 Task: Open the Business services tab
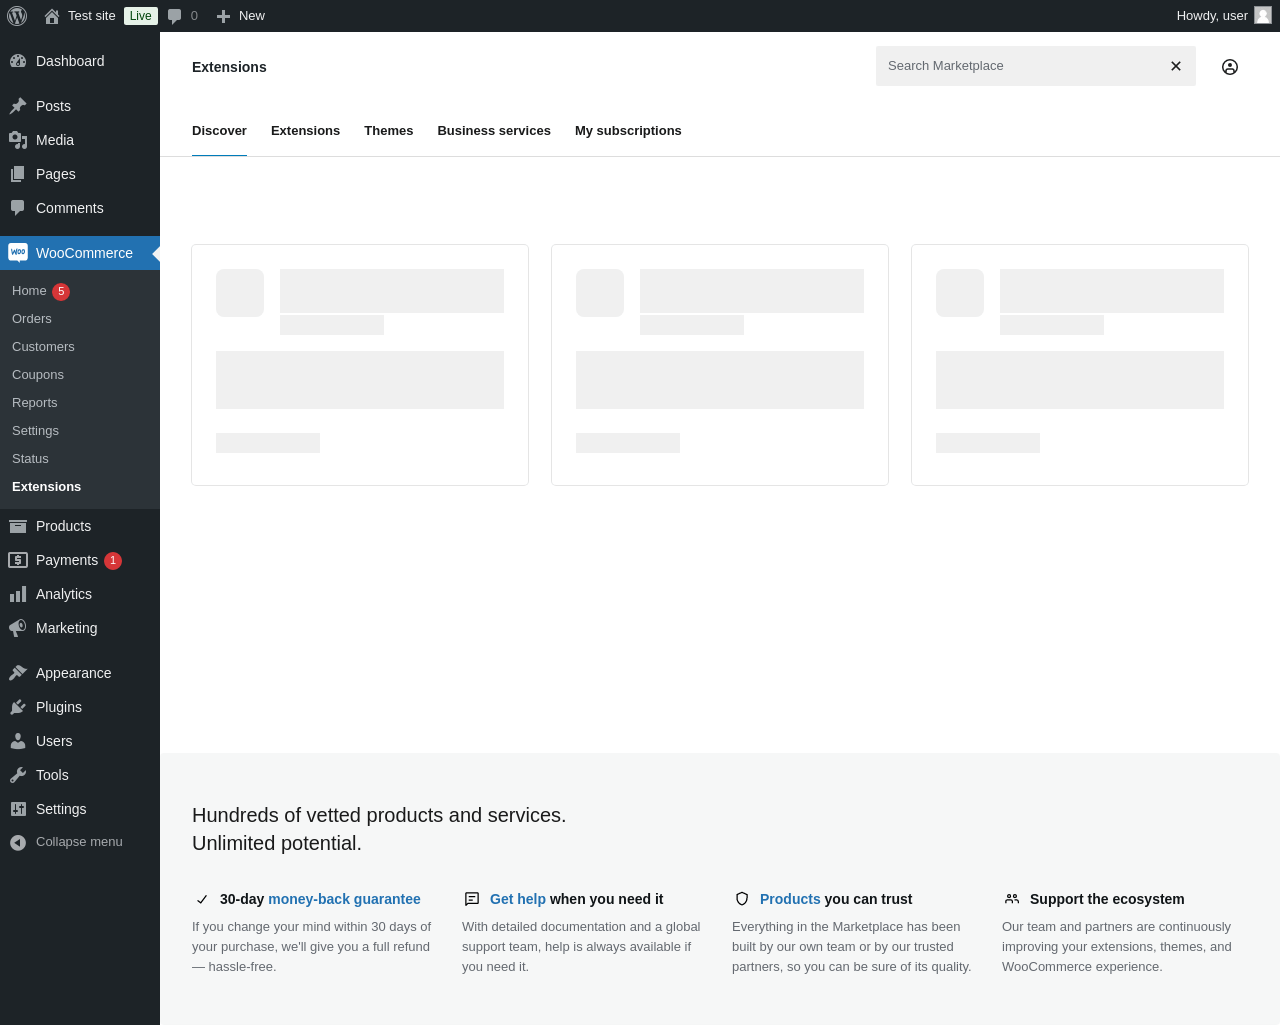[x=494, y=131]
